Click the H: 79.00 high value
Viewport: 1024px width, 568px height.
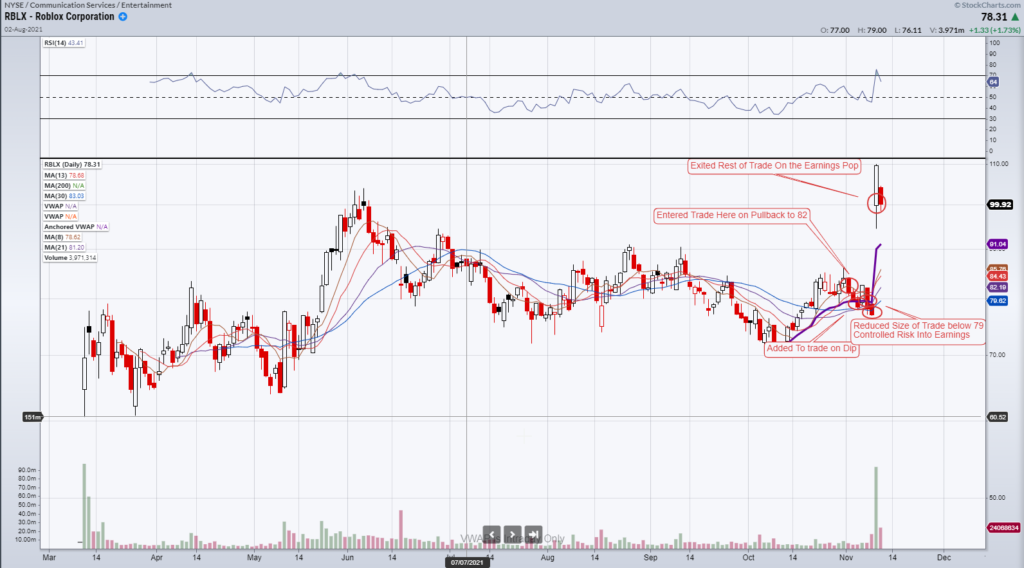[872, 30]
